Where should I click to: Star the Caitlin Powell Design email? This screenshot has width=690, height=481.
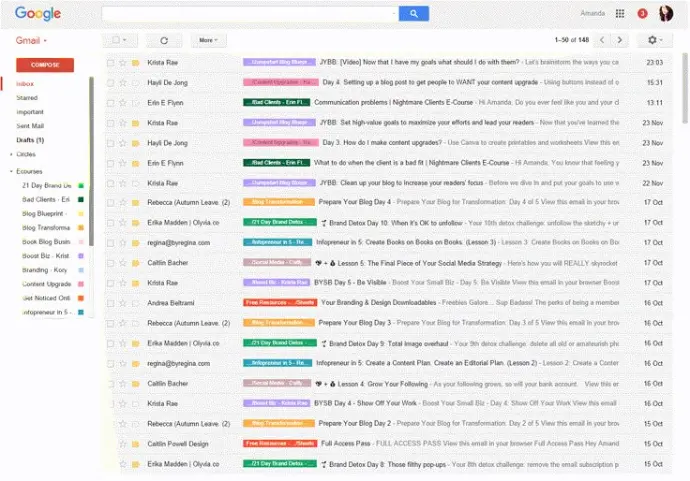[x=123, y=444]
